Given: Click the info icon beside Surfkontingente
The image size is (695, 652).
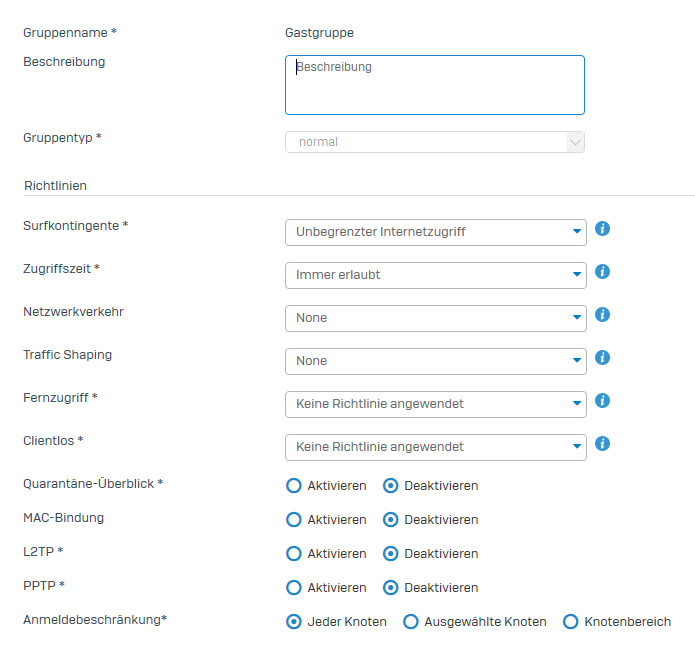Looking at the screenshot, I should click(x=602, y=229).
